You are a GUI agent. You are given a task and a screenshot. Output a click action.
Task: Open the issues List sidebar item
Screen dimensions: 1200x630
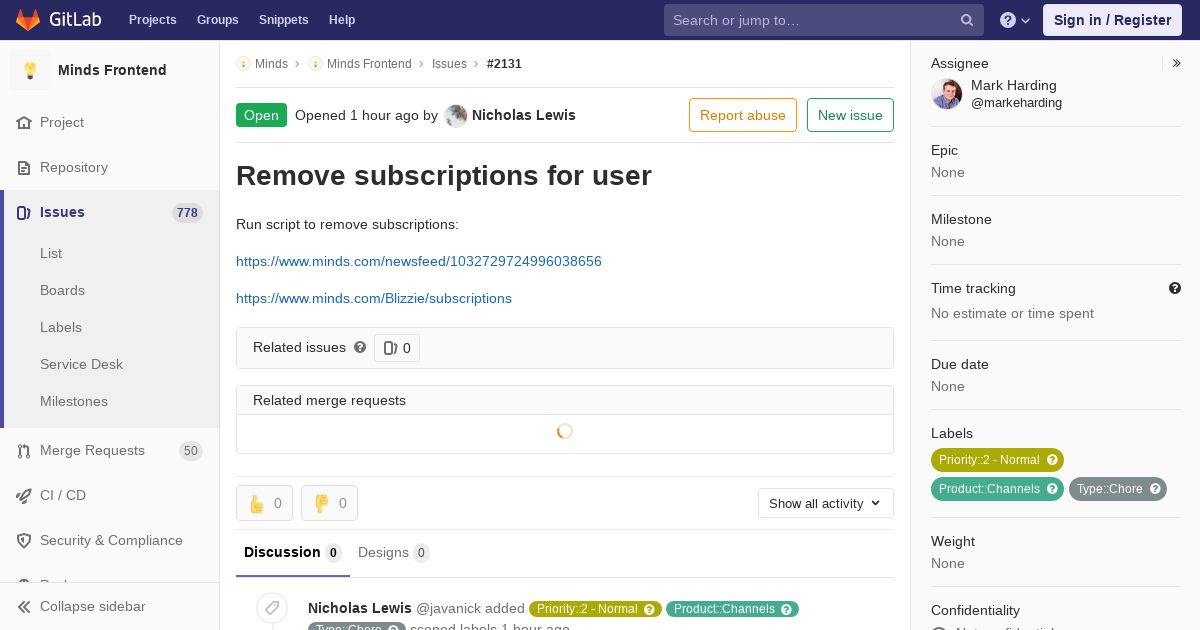pos(51,253)
